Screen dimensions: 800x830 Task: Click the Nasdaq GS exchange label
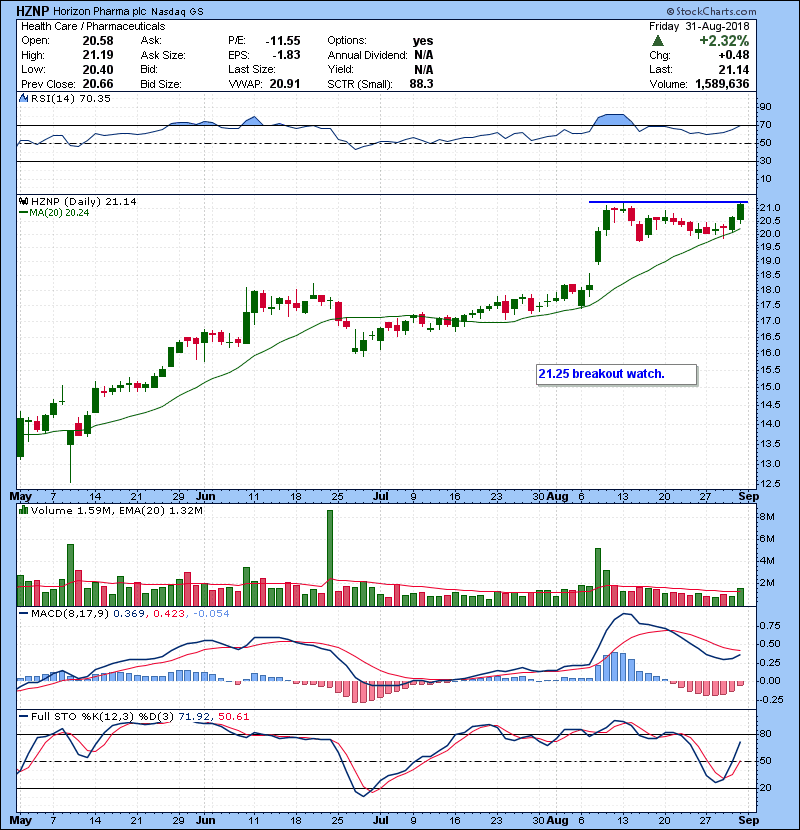[x=177, y=12]
